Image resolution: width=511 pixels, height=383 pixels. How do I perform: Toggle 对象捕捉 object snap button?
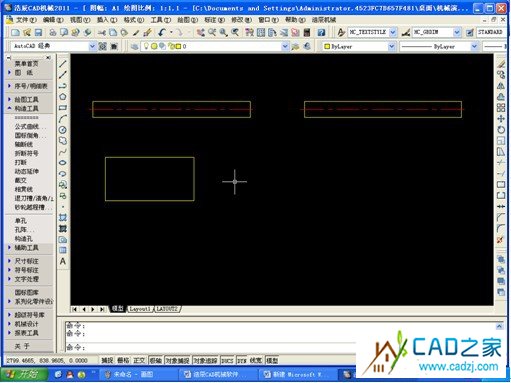click(x=177, y=360)
